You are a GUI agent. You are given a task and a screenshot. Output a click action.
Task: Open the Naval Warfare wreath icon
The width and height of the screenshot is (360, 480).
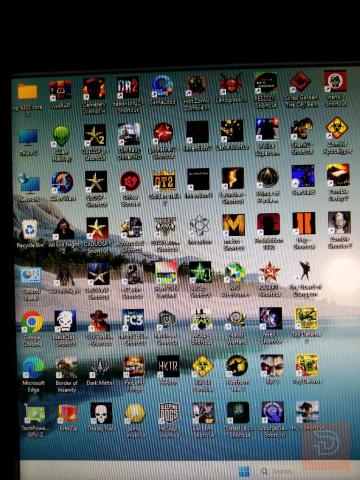[236, 319]
